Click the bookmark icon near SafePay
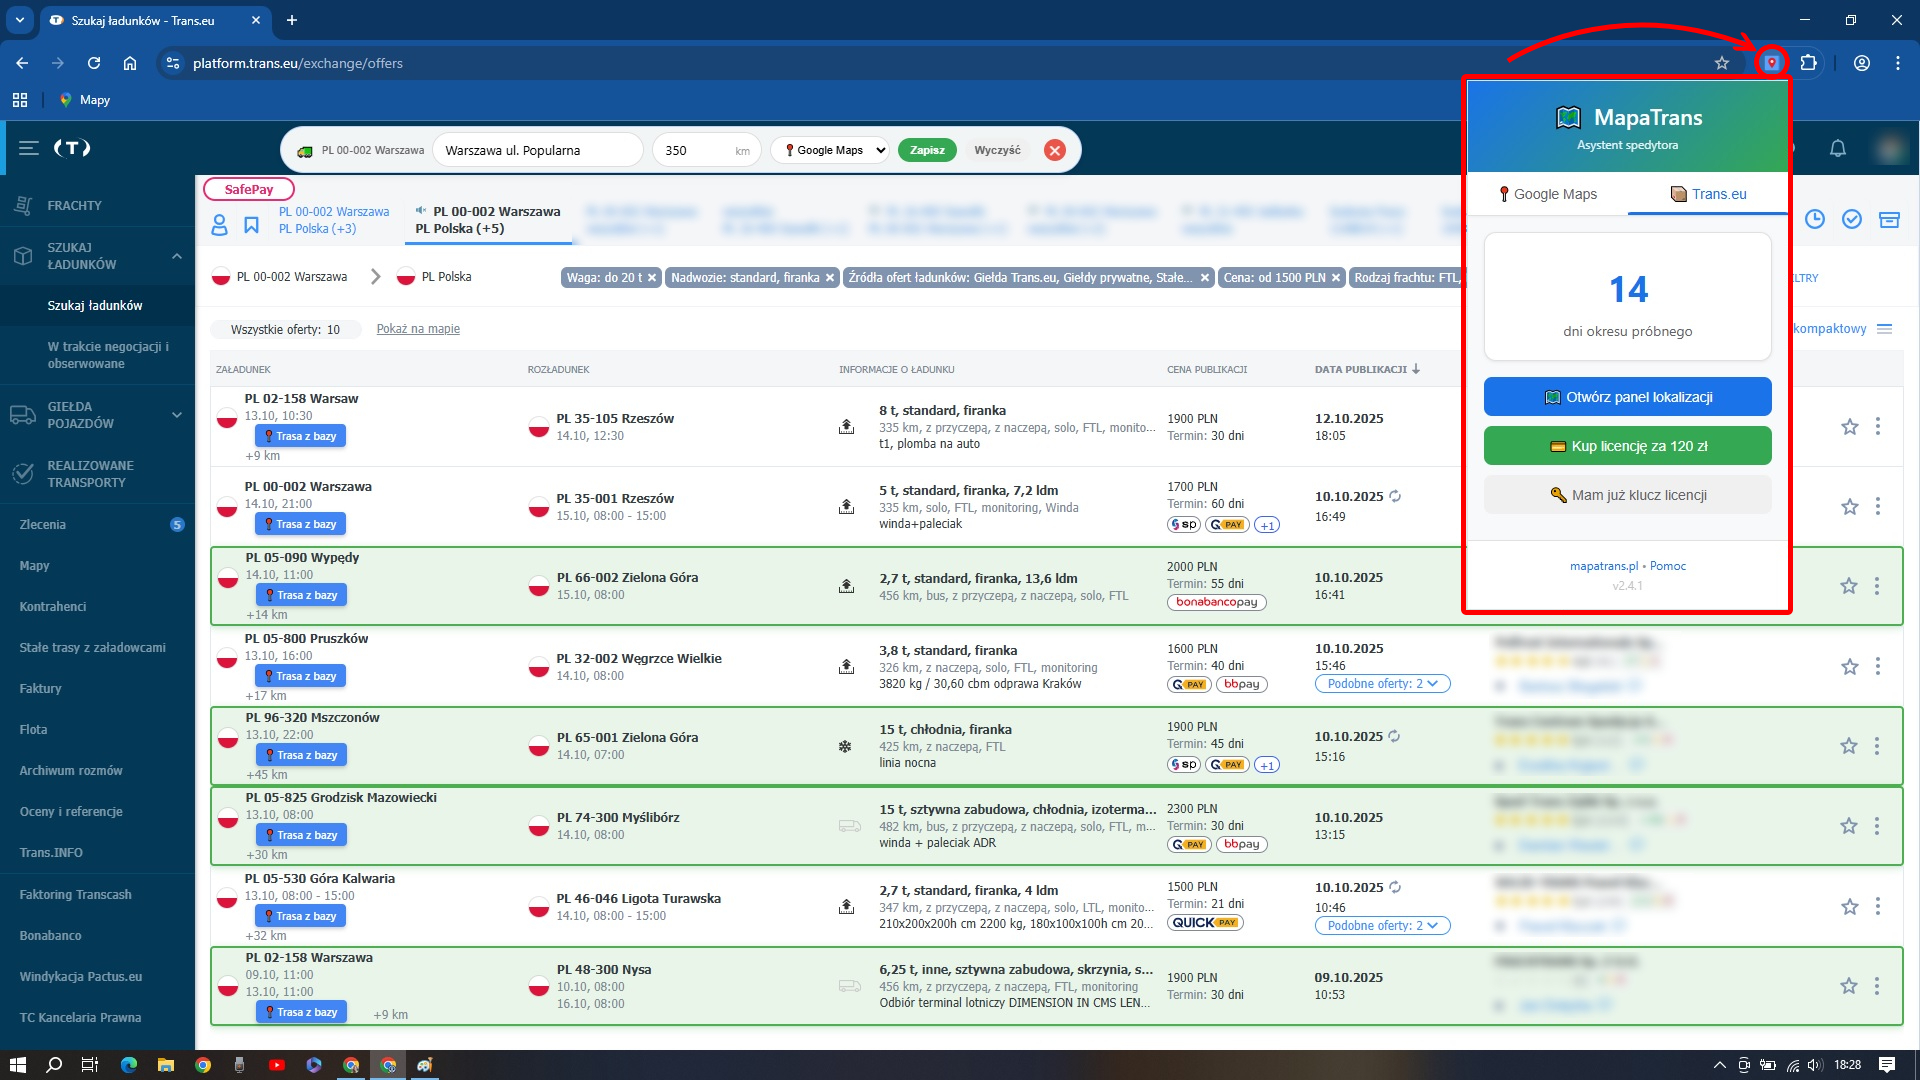The height and width of the screenshot is (1080, 1920). pos(251,225)
